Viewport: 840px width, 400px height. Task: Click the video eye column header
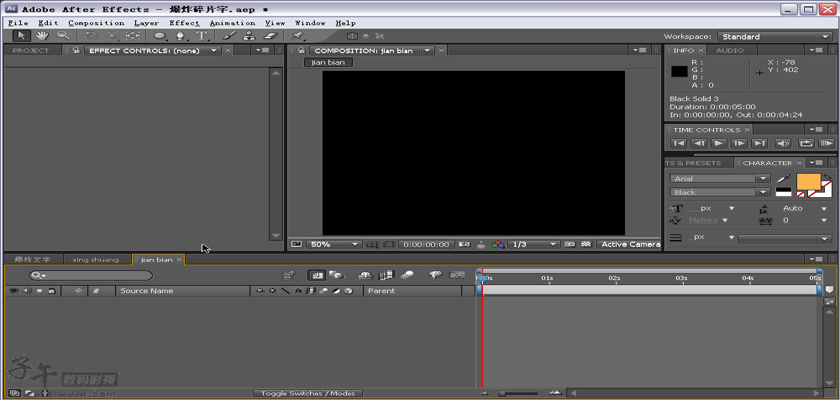pyautogui.click(x=13, y=291)
